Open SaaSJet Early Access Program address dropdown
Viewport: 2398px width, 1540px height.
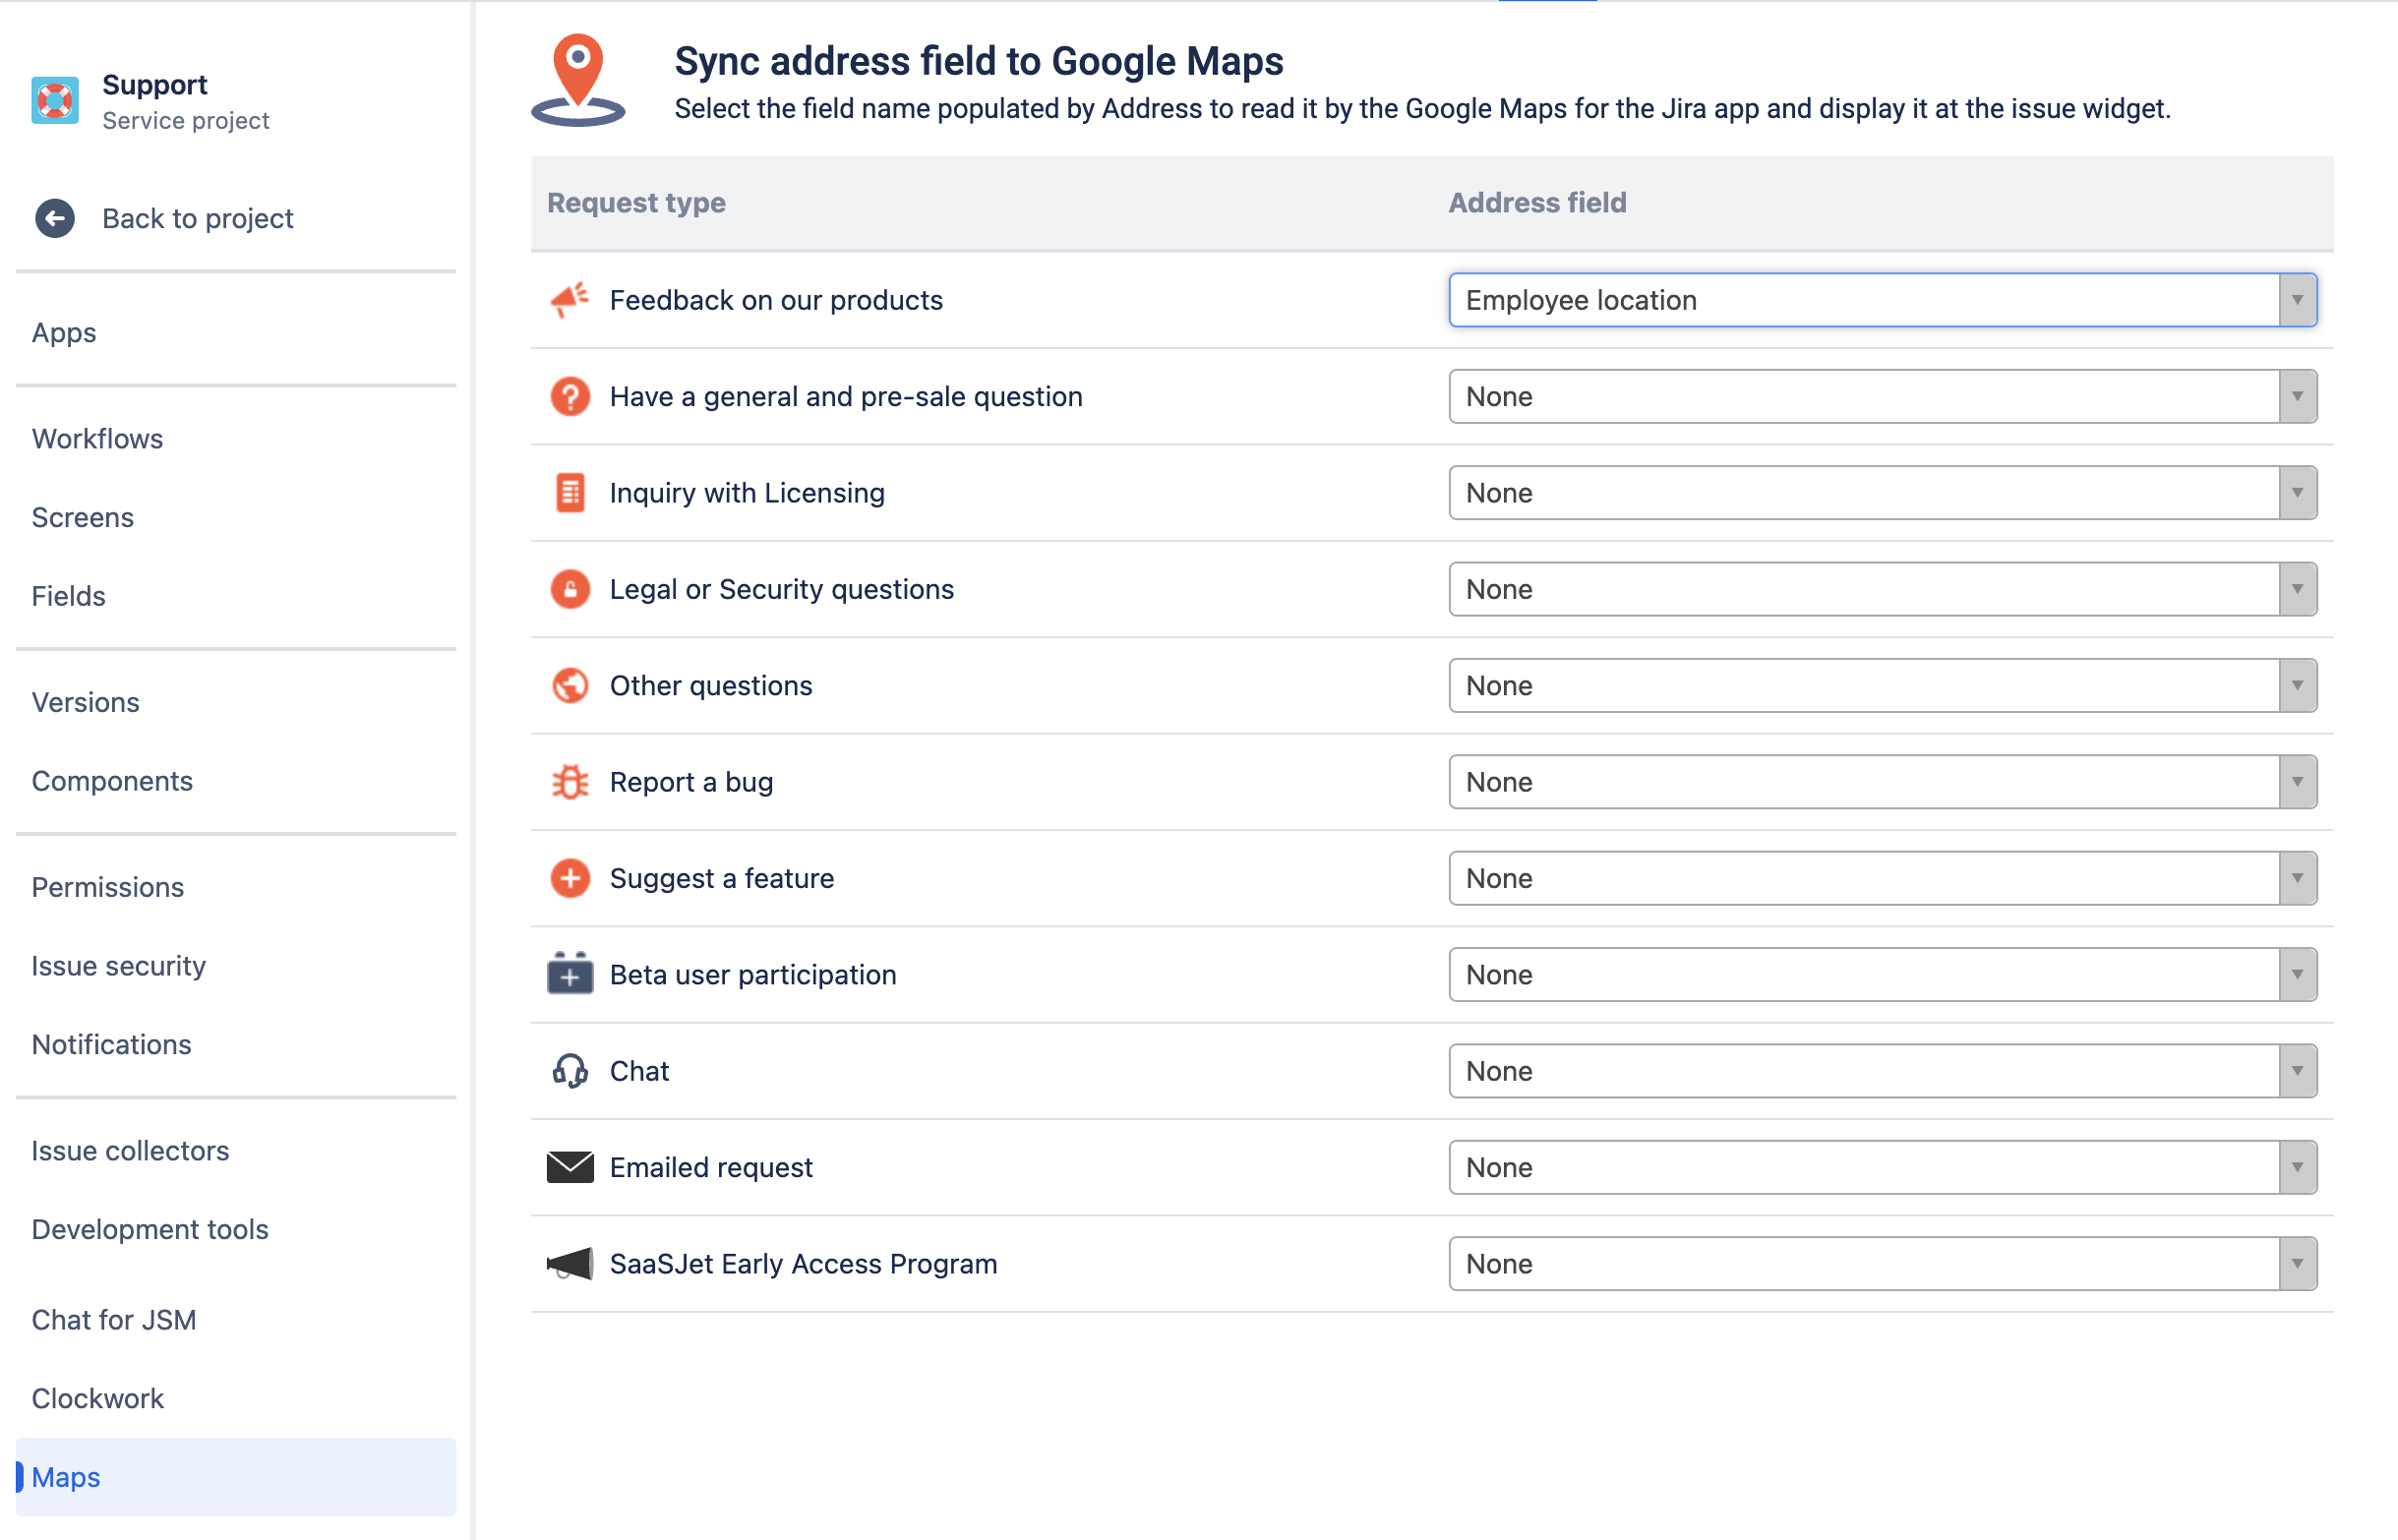[x=1882, y=1264]
